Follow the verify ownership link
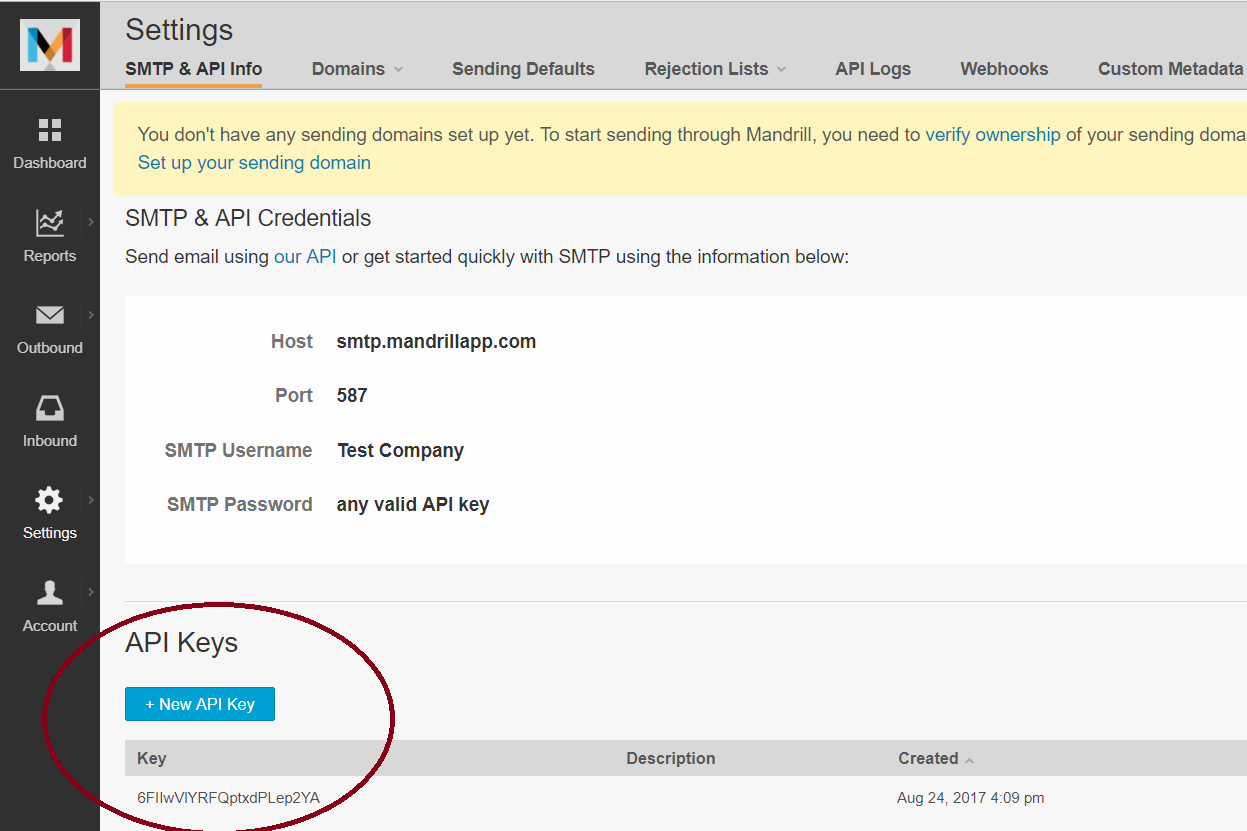Image resolution: width=1247 pixels, height=831 pixels. 993,134
